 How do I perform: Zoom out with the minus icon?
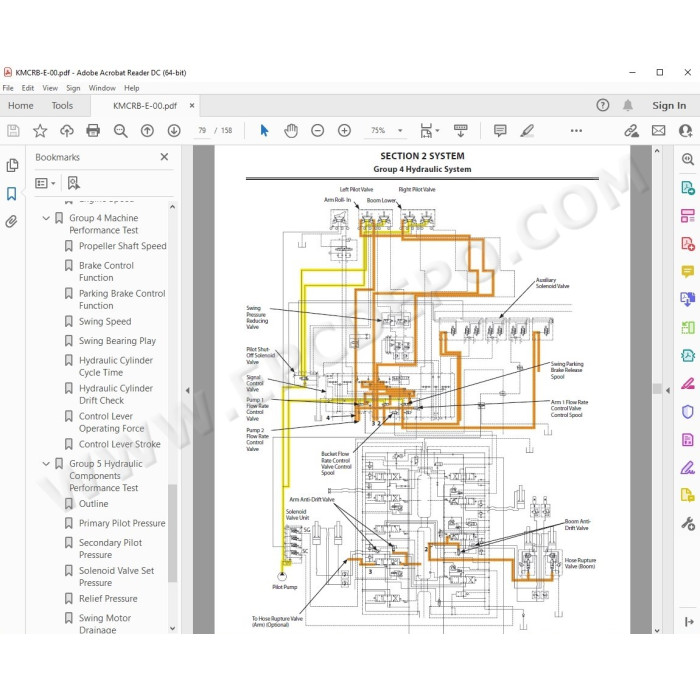click(x=317, y=131)
